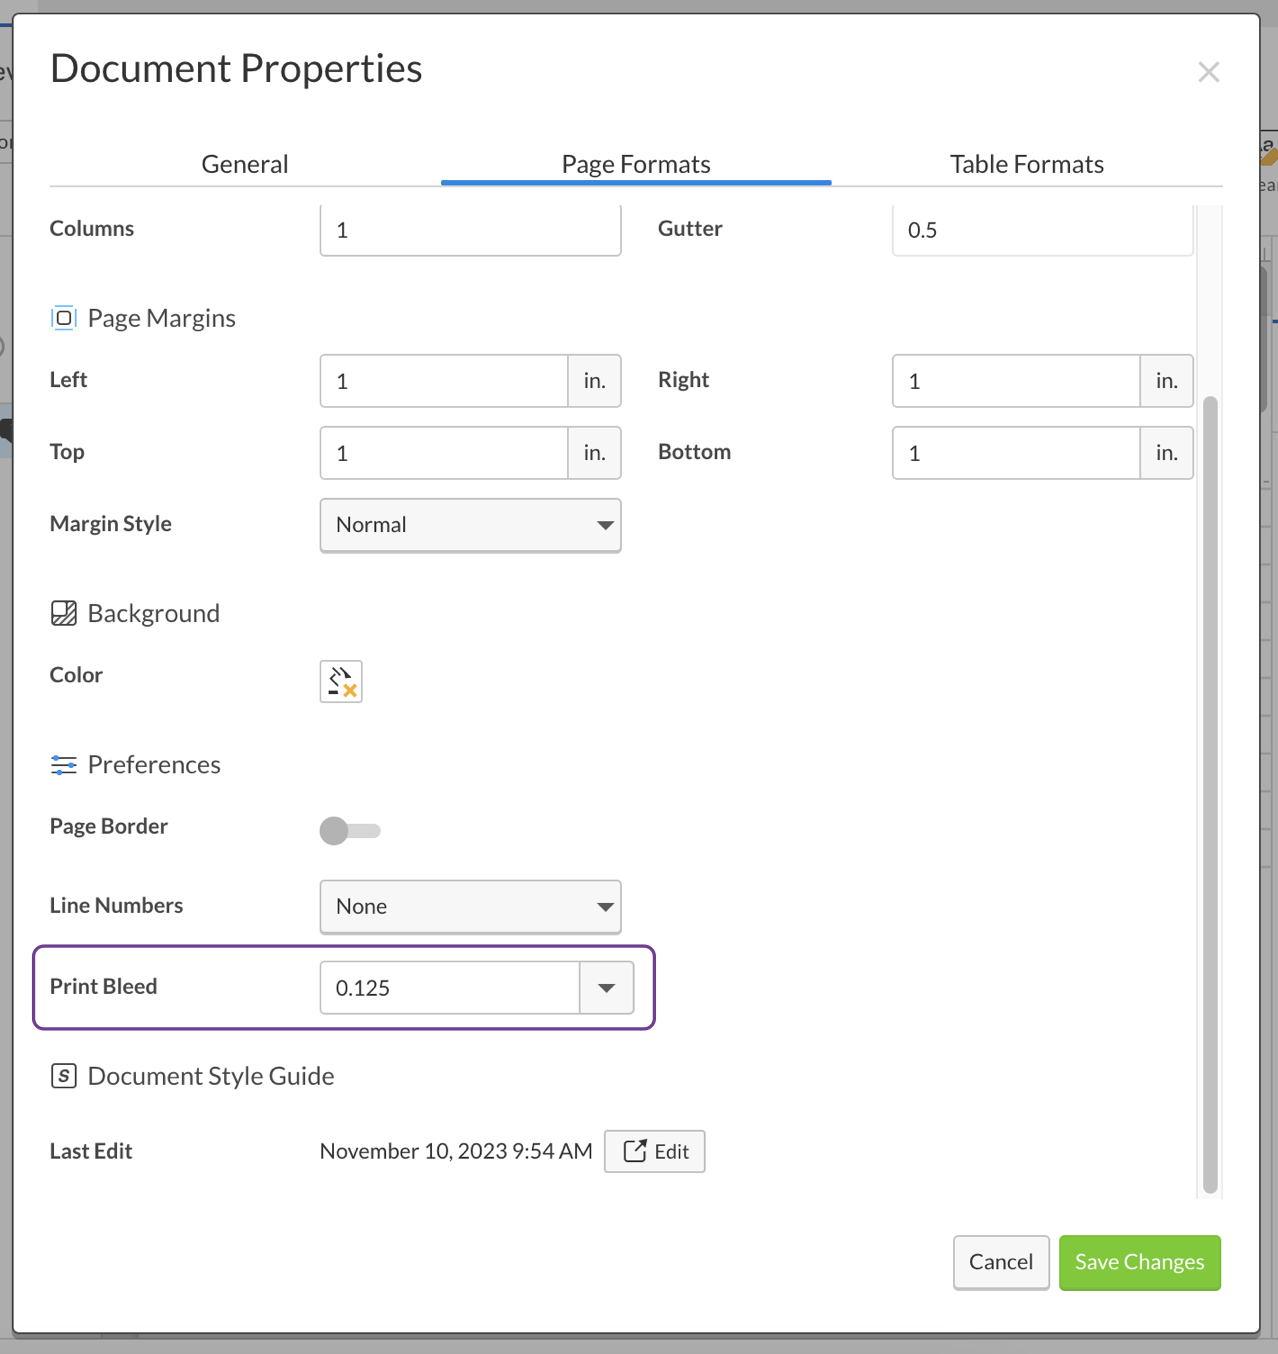Click the Cancel button

[1000, 1262]
